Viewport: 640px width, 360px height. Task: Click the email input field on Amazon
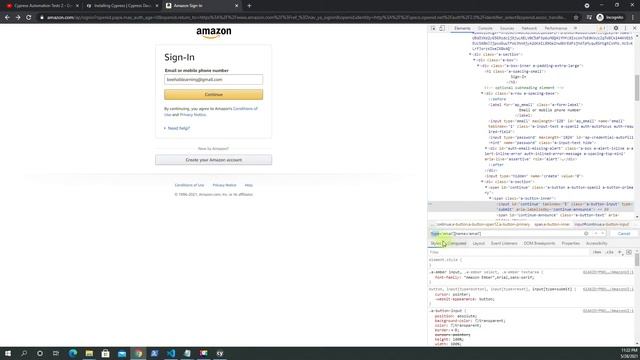click(x=213, y=80)
